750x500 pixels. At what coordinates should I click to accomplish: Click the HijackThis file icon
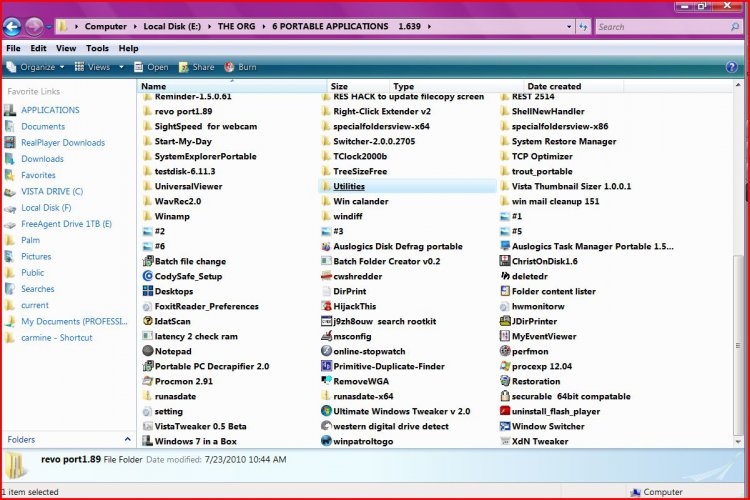327,306
